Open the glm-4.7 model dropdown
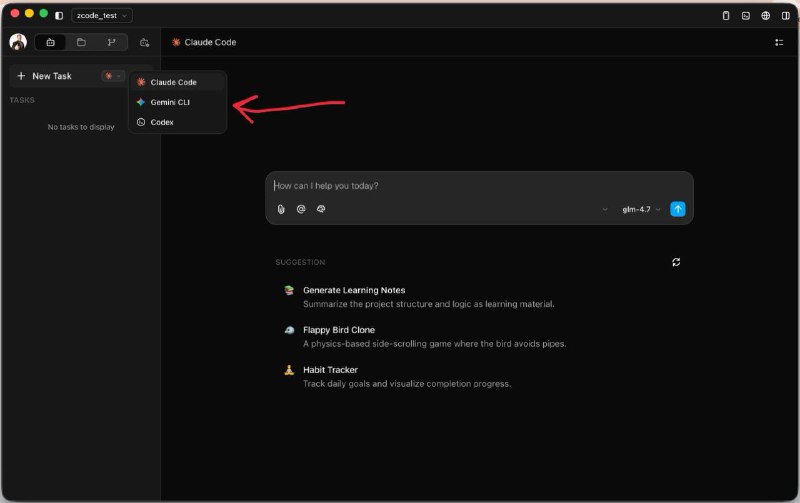This screenshot has width=800, height=503. coord(641,209)
